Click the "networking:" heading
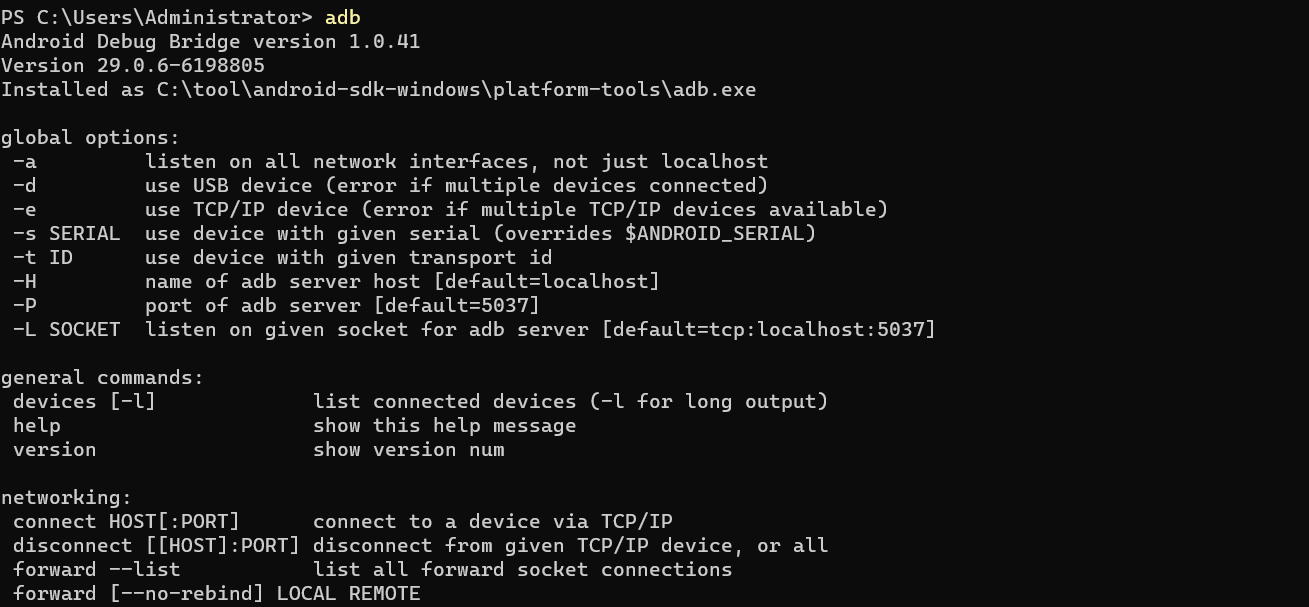 pyautogui.click(x=66, y=497)
